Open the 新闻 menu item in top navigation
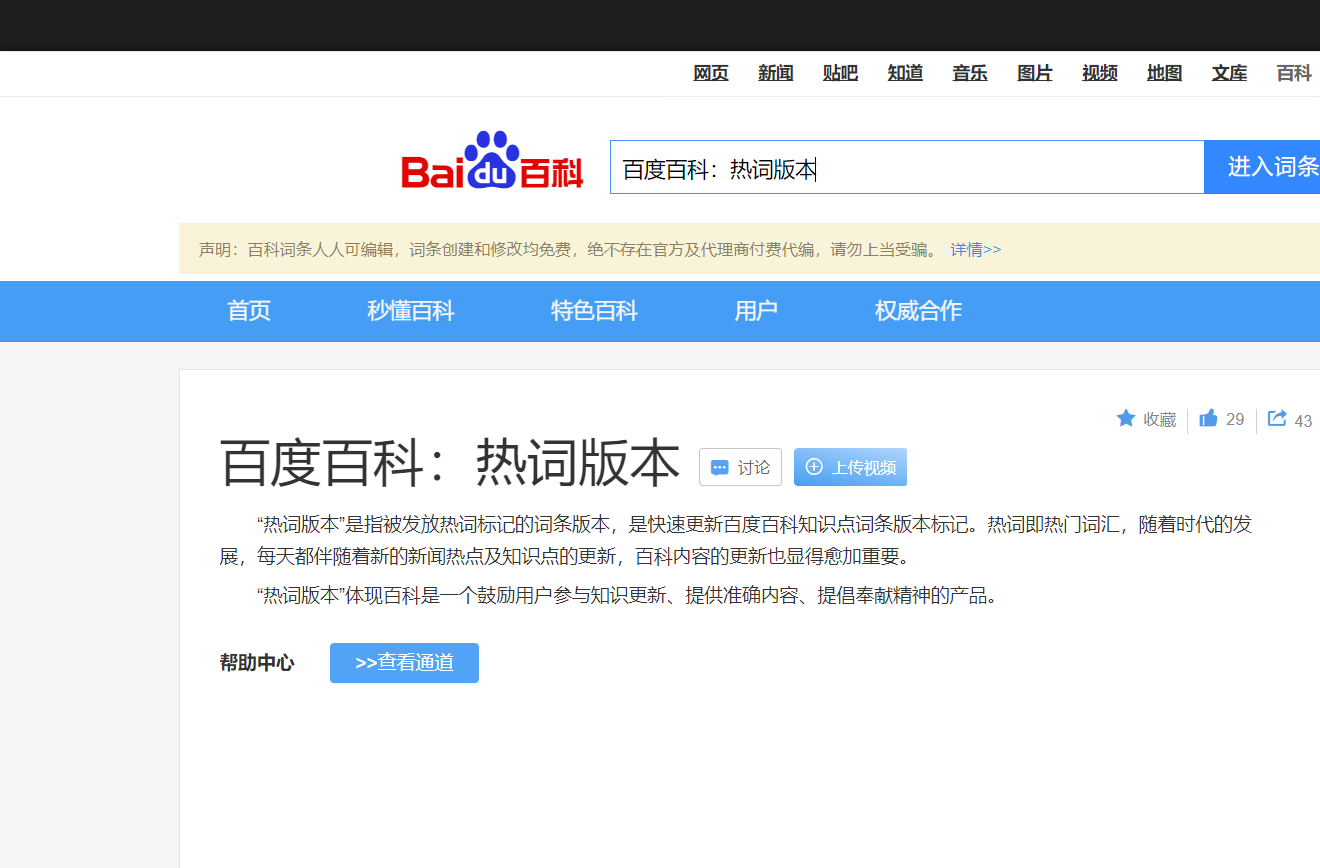This screenshot has width=1320, height=868. 775,73
